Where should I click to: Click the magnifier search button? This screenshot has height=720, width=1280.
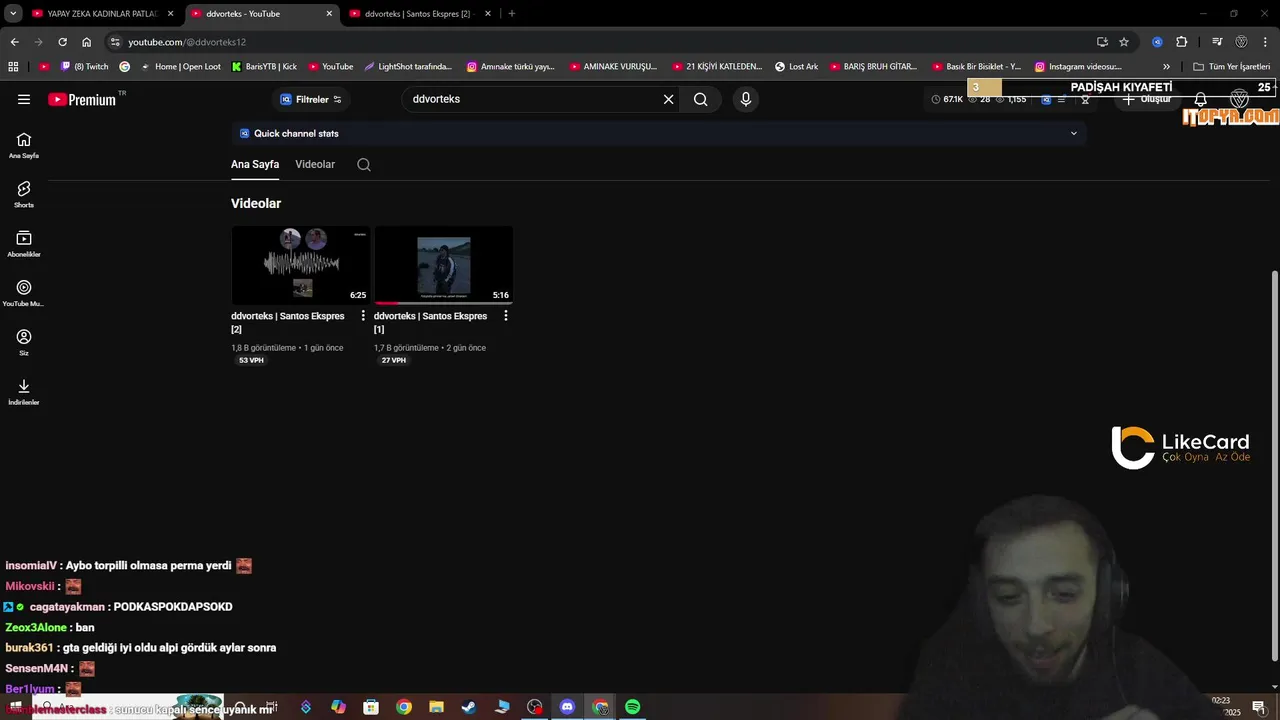point(700,99)
